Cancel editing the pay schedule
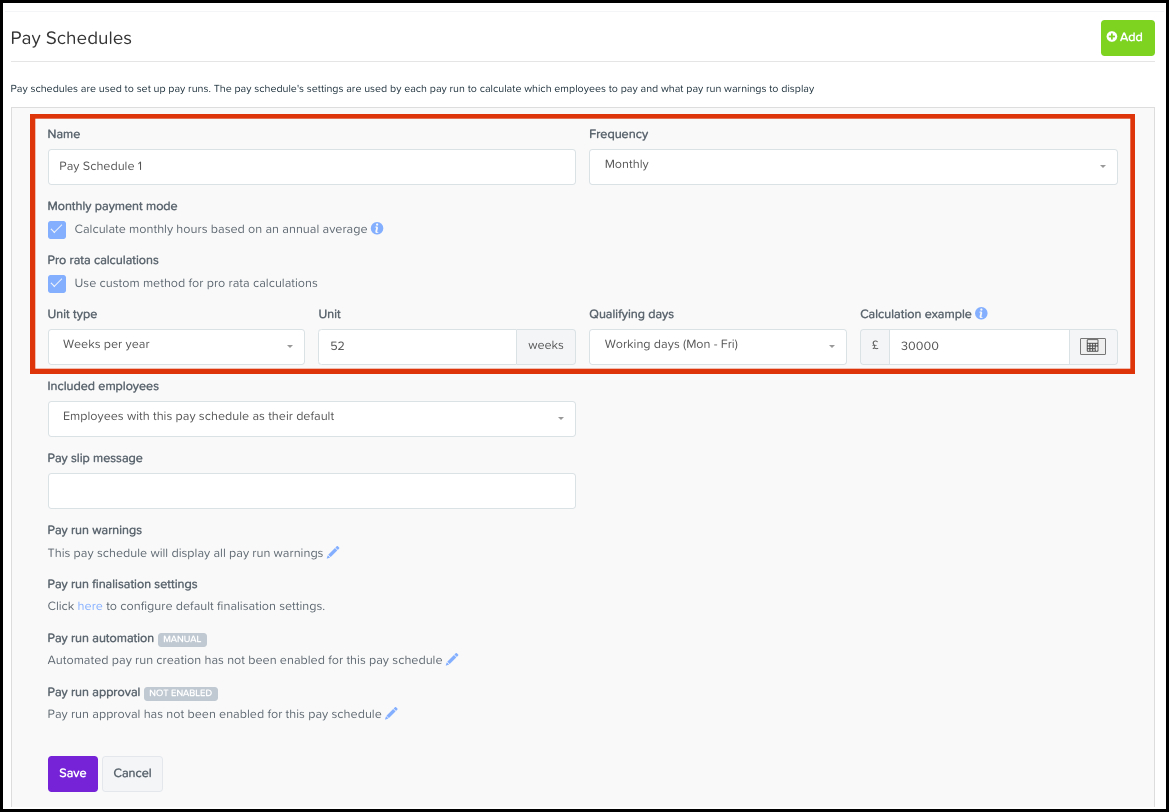The width and height of the screenshot is (1169, 812). (x=132, y=773)
